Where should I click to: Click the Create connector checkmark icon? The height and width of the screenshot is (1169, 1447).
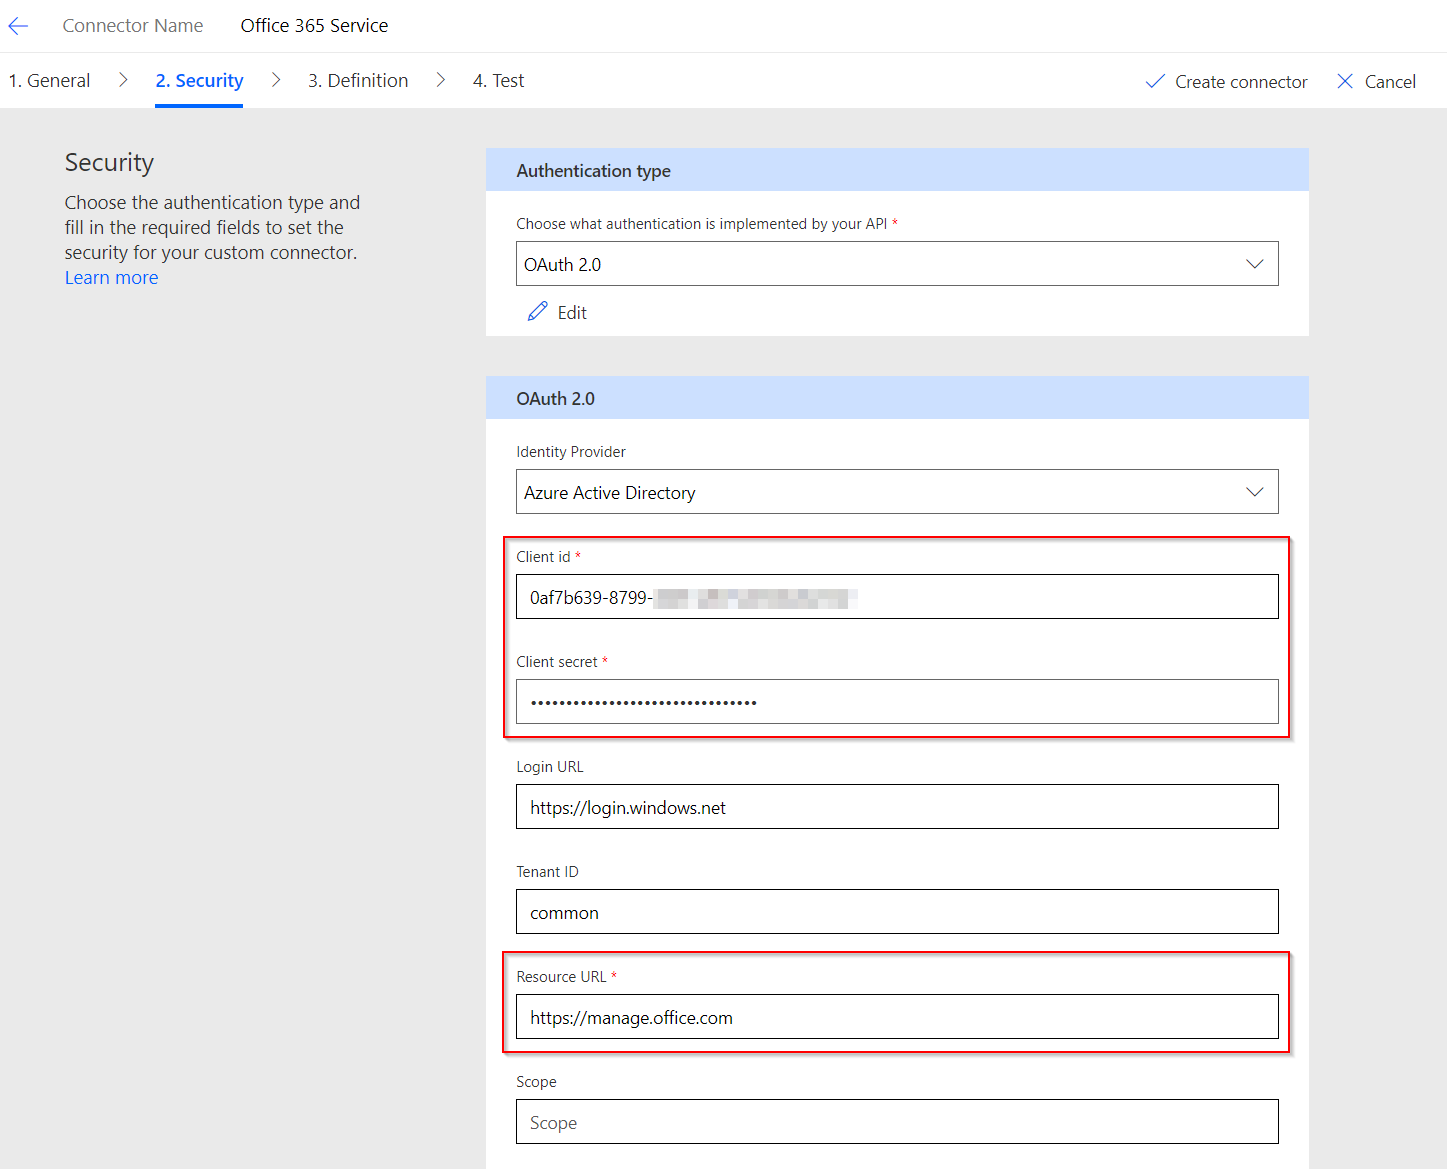[x=1155, y=81]
